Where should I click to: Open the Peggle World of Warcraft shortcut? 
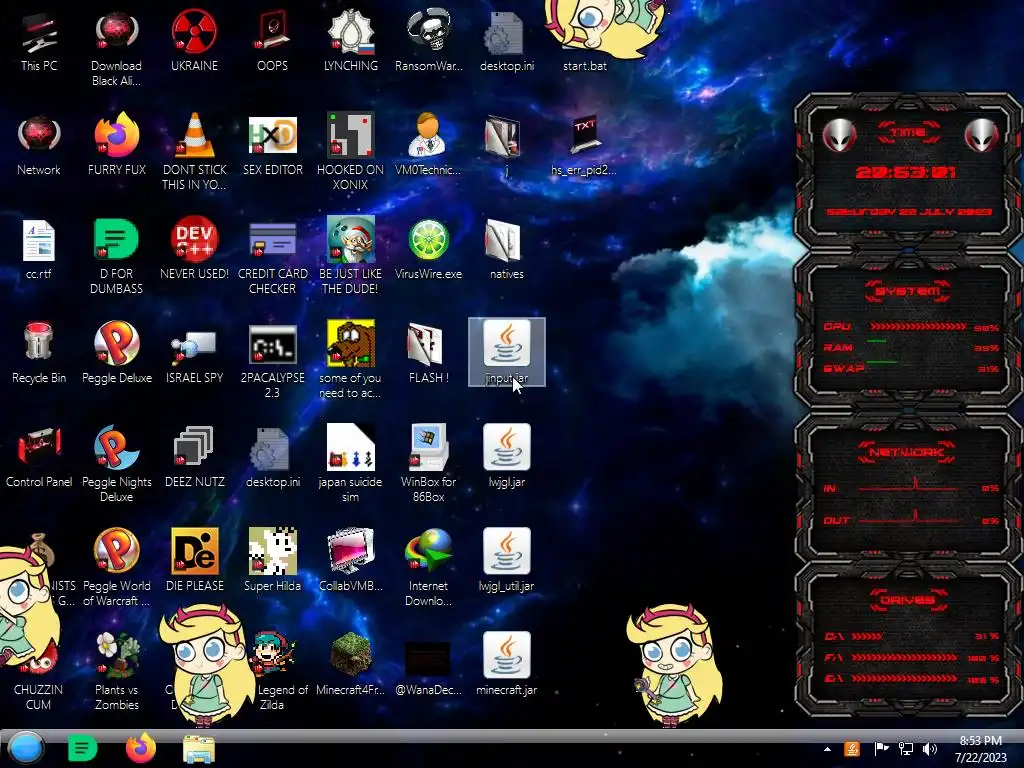116,568
